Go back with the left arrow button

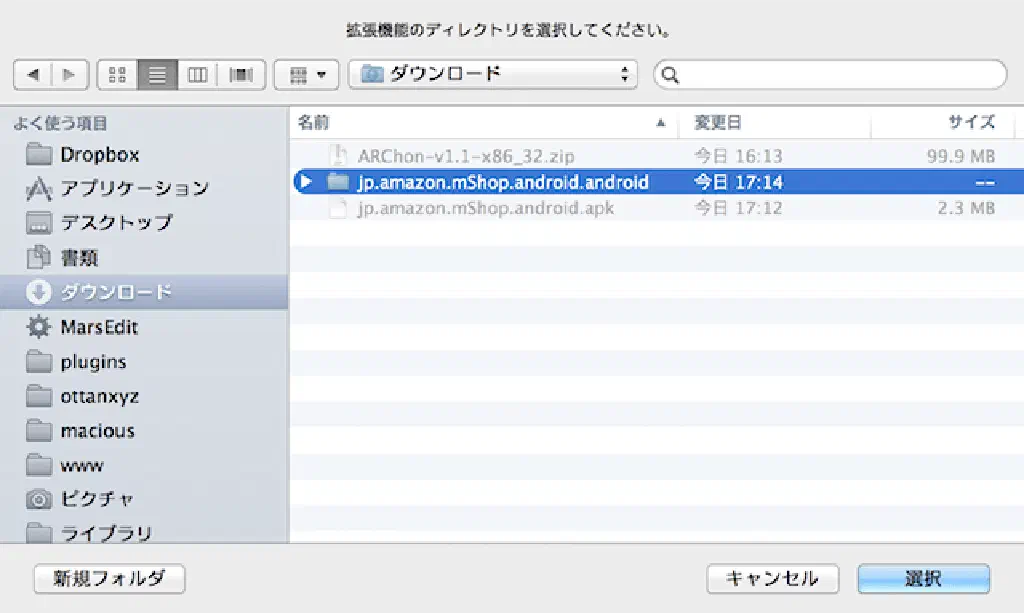[x=33, y=75]
